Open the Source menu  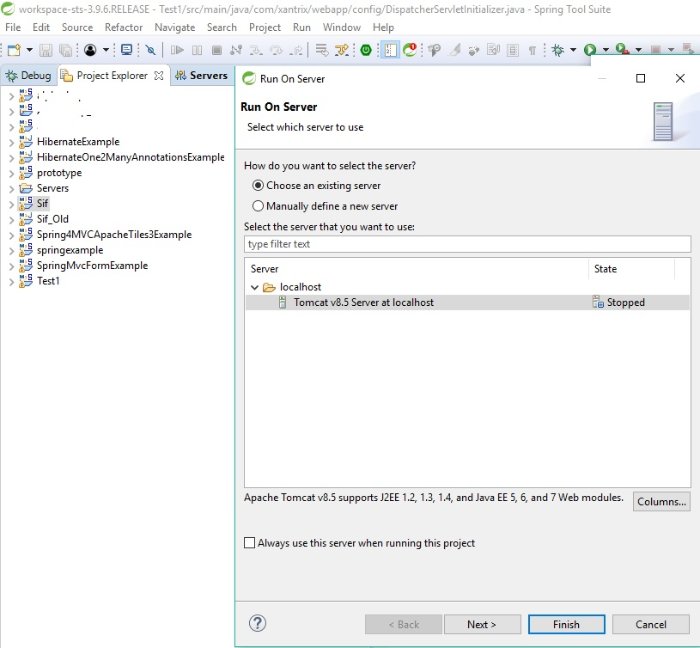point(77,27)
